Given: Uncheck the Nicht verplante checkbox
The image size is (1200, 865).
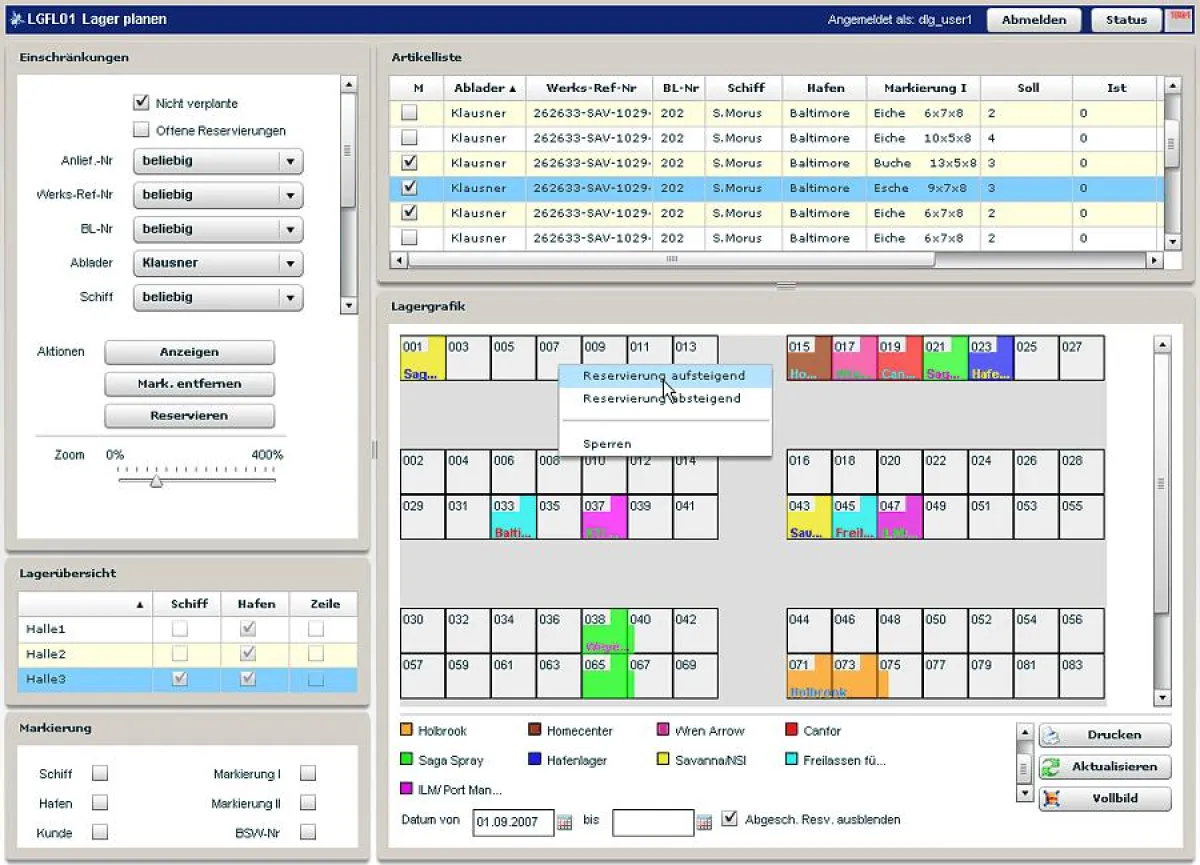Looking at the screenshot, I should point(141,103).
